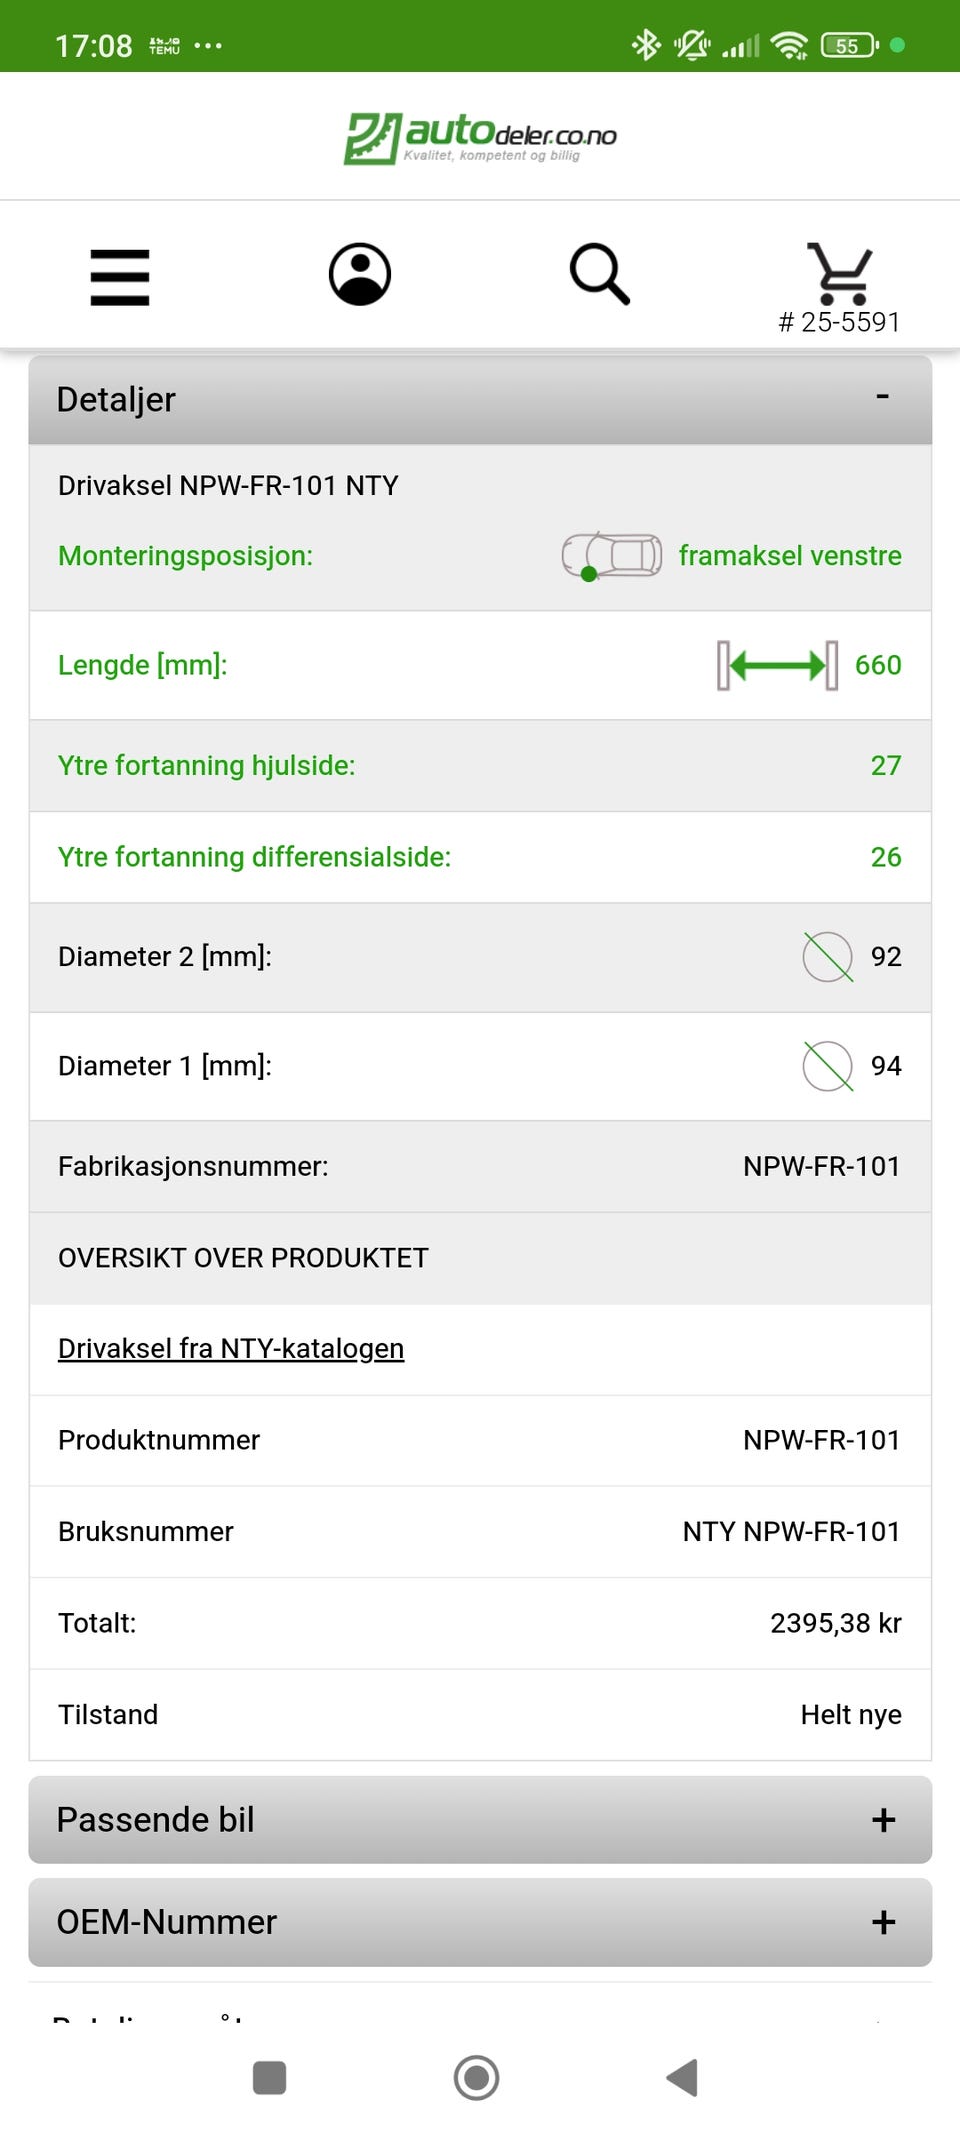This screenshot has height=2133, width=960.
Task: Expand the OEM-Nummer section
Action: coord(882,1922)
